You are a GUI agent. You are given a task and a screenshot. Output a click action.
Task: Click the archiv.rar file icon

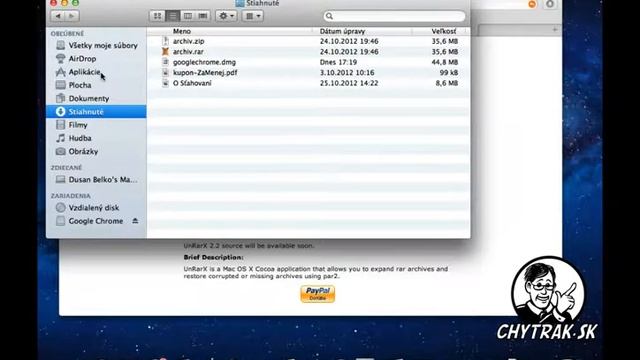(165, 52)
